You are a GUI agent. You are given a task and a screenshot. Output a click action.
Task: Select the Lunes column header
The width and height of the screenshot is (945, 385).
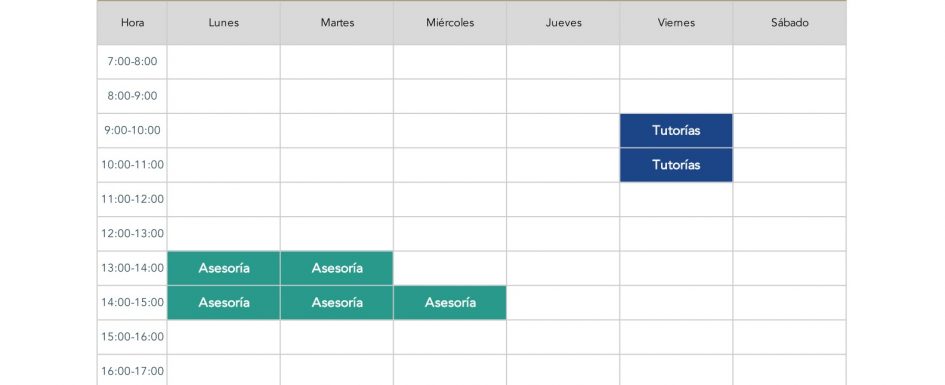click(224, 23)
